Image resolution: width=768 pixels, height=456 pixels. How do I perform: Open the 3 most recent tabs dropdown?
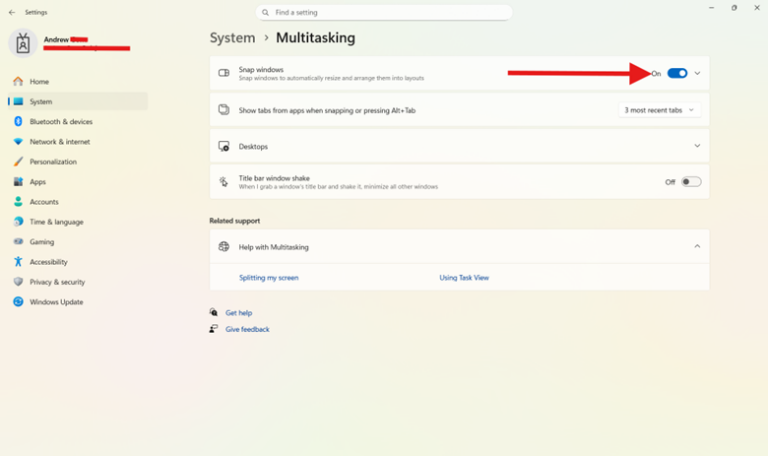tap(659, 110)
